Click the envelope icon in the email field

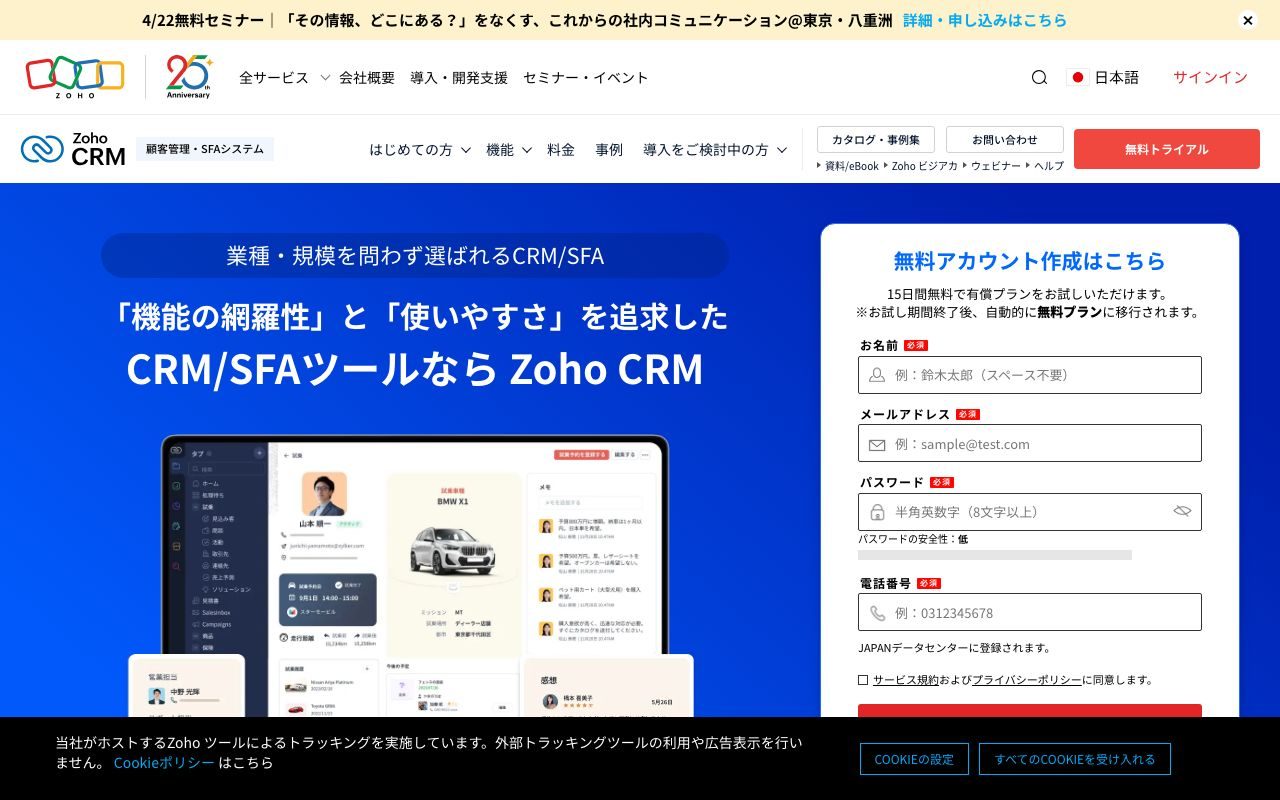click(x=875, y=443)
